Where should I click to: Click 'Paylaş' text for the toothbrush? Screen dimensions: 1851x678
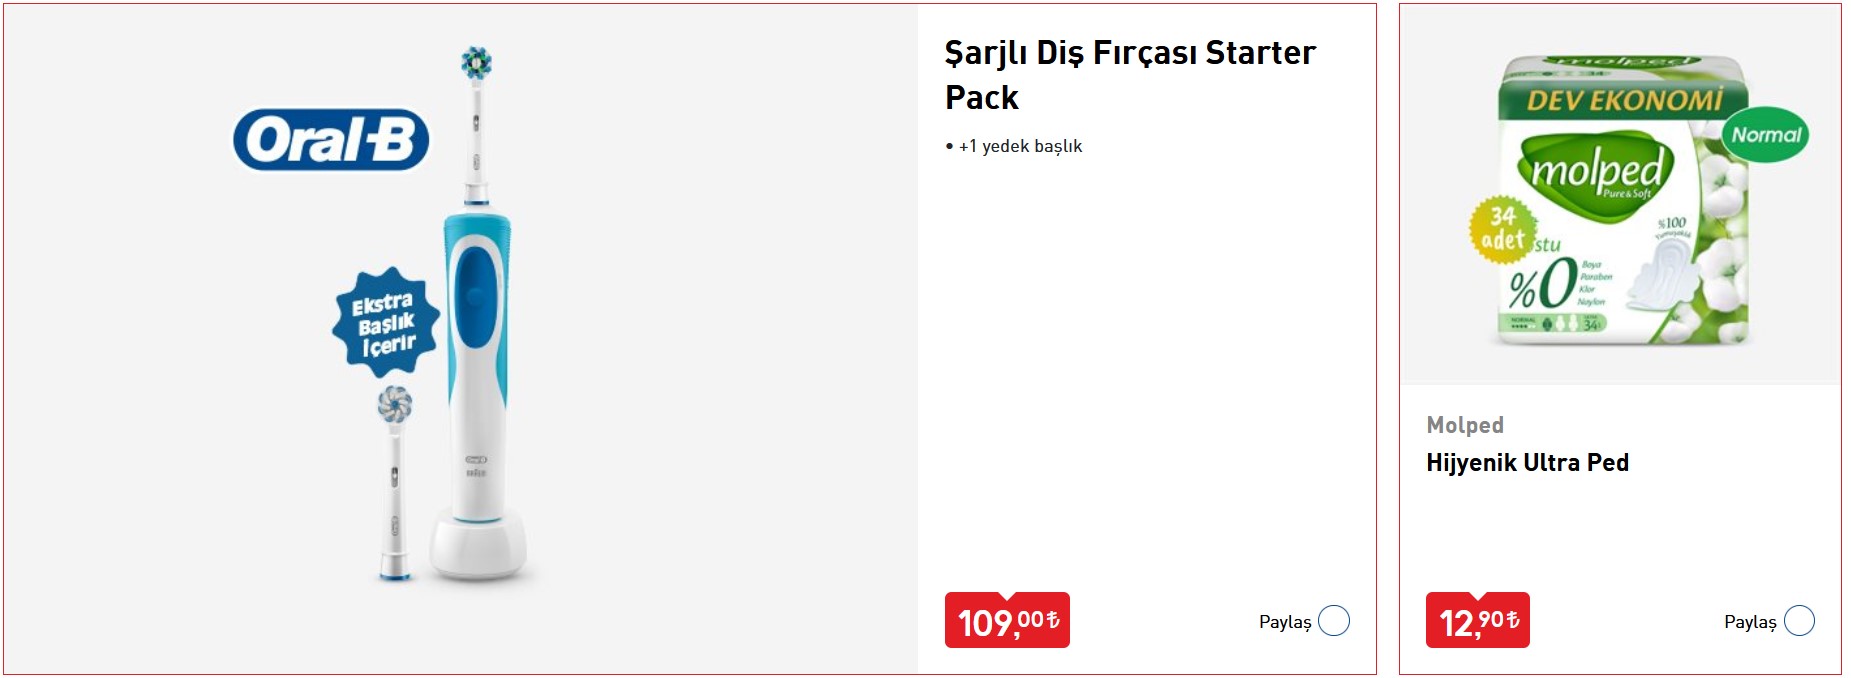1285,622
